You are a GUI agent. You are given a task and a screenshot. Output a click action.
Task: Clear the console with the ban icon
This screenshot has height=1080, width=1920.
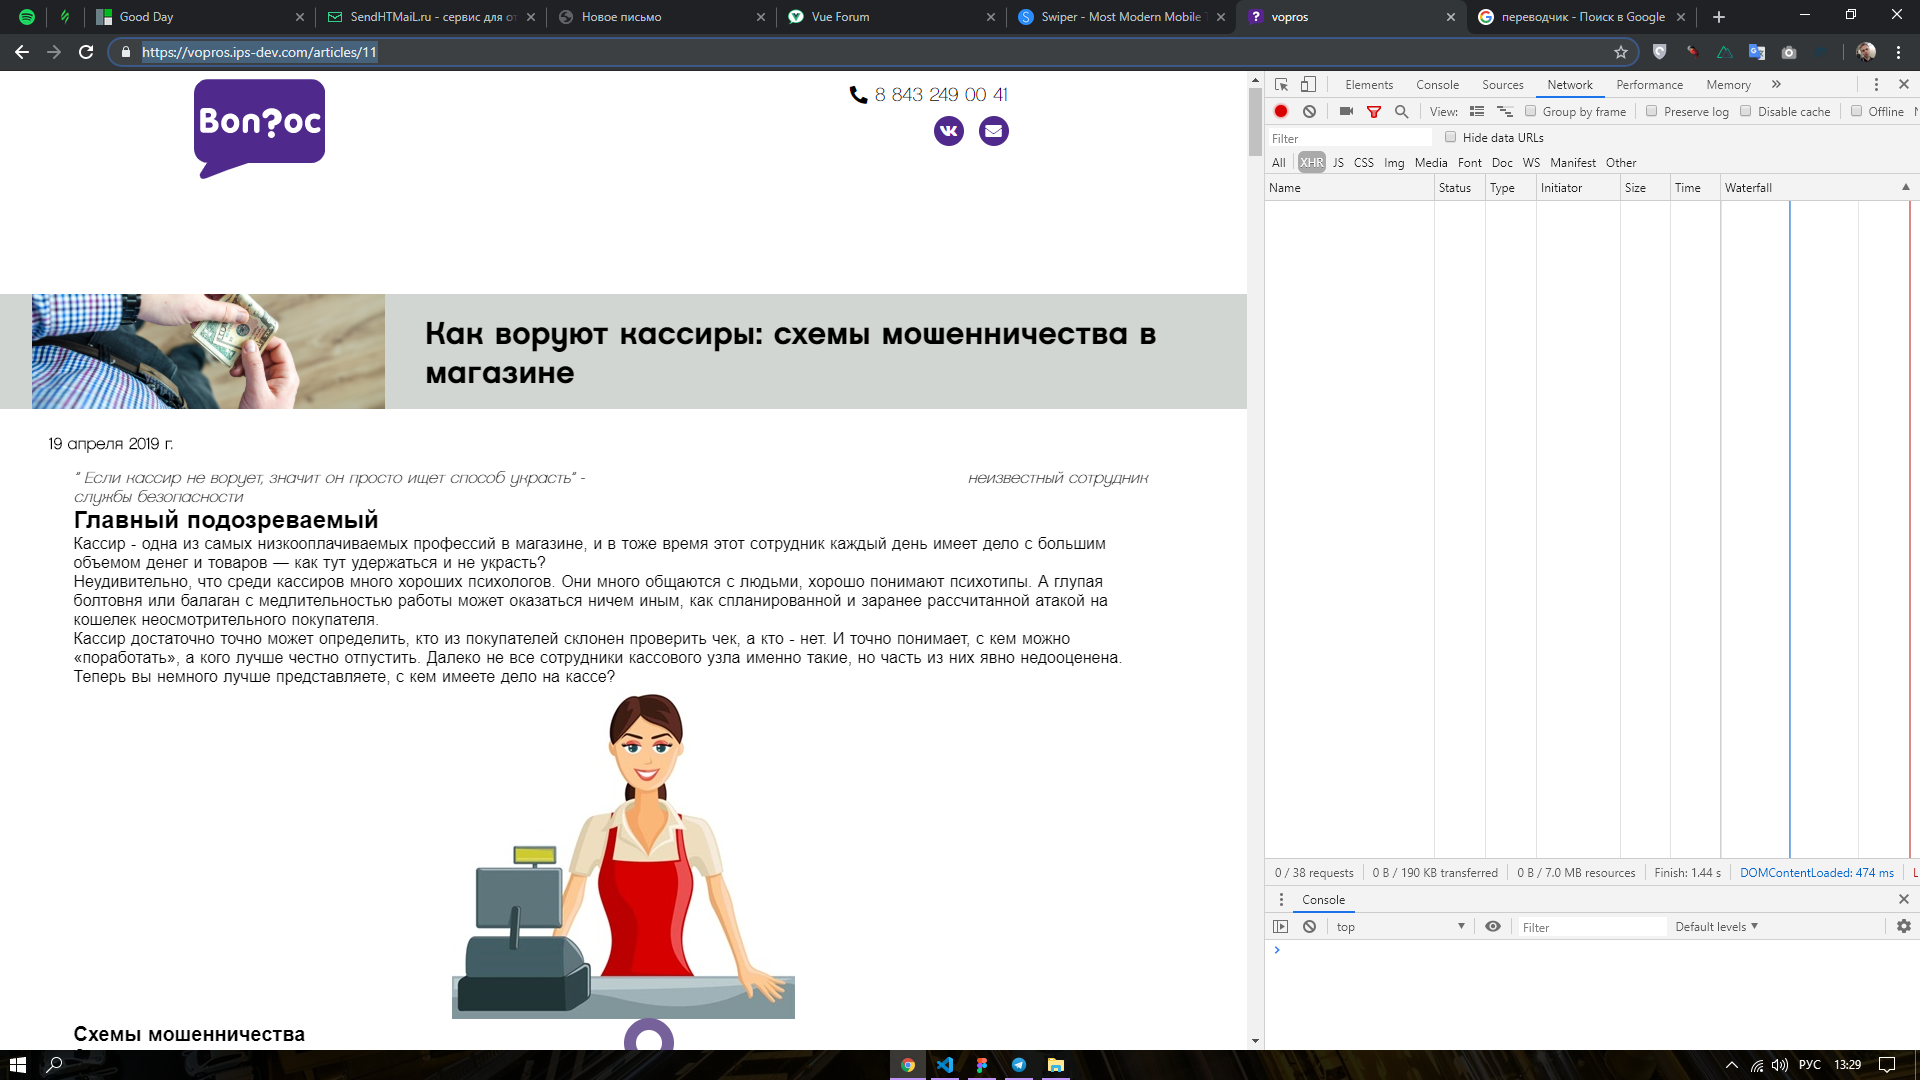[1309, 927]
